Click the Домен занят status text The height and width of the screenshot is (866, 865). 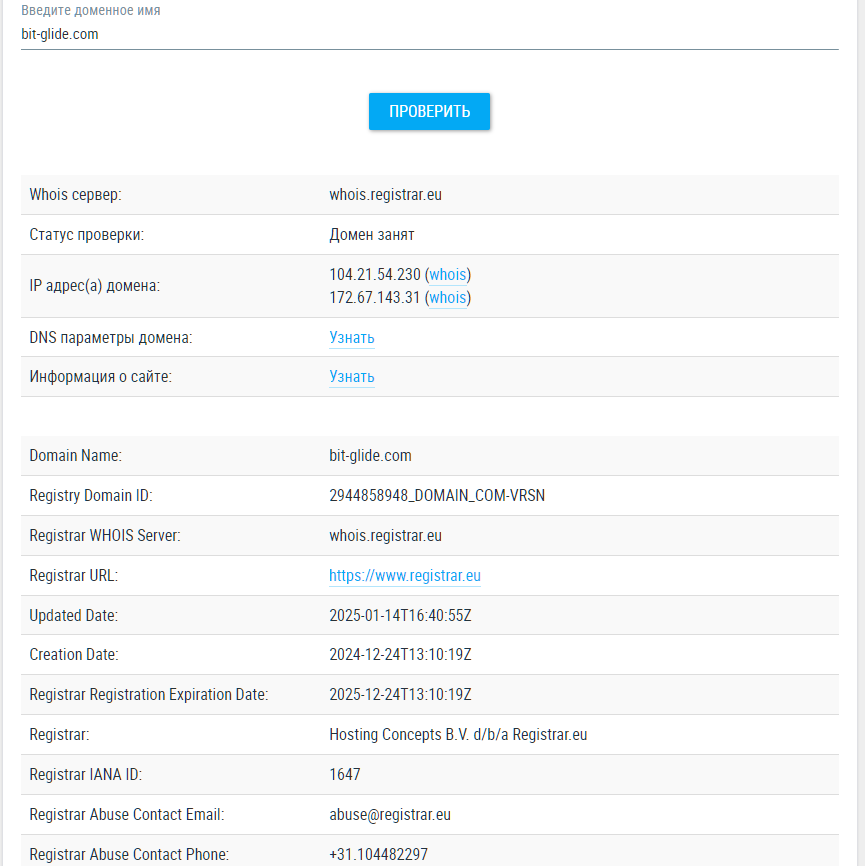[372, 235]
